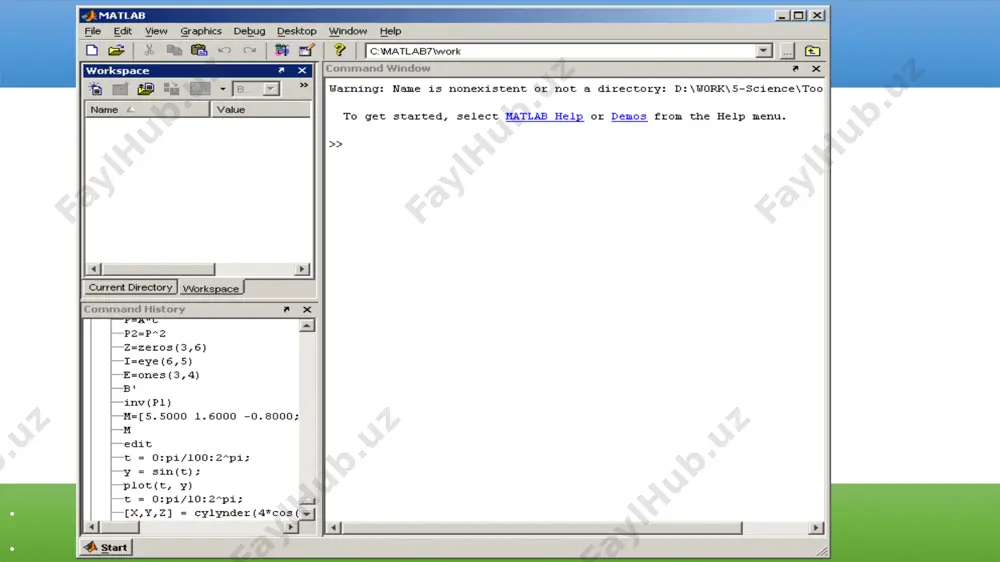The height and width of the screenshot is (562, 1000).
Task: Click Delete icon in Workspace toolbar
Action: click(200, 89)
